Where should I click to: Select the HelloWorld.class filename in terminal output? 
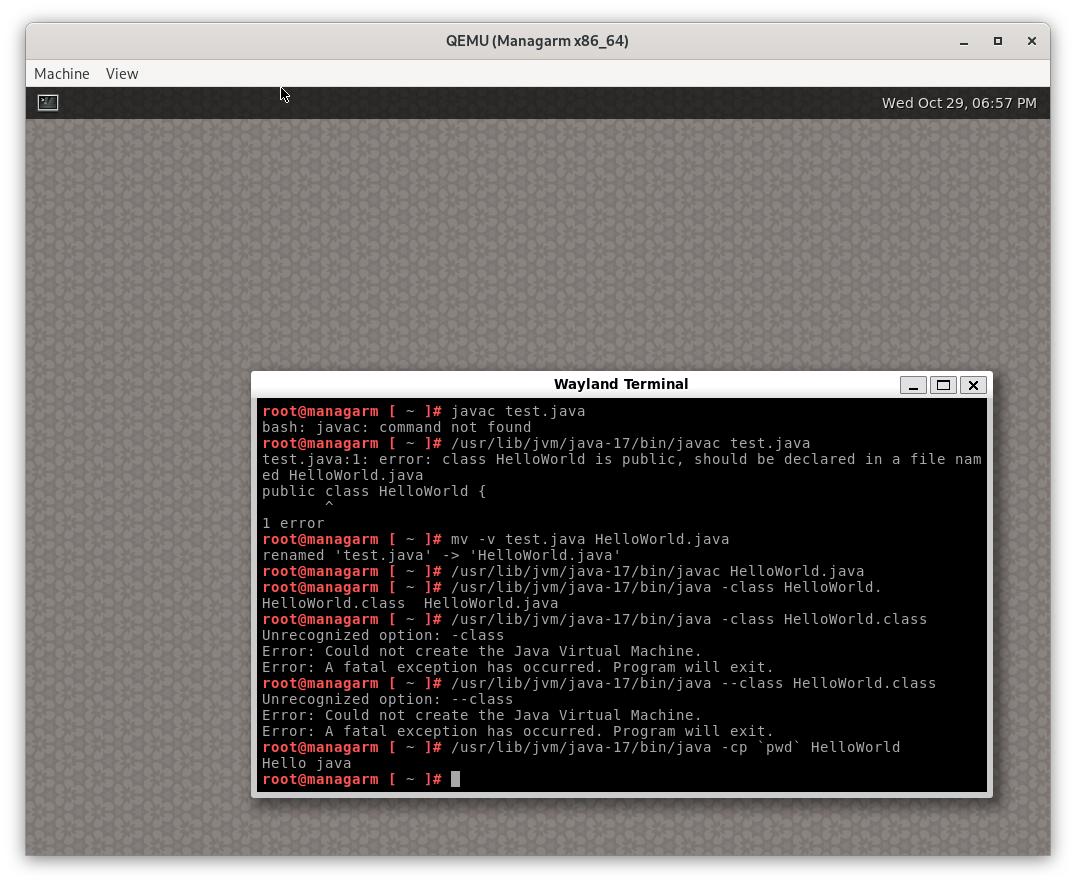pos(332,603)
